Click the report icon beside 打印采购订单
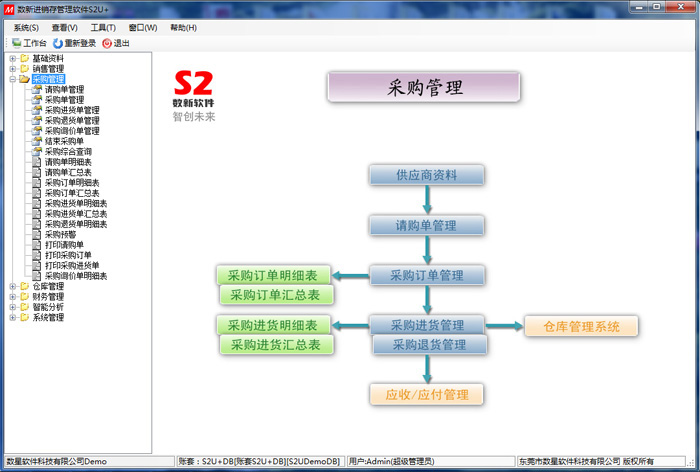700x472 pixels. pyautogui.click(x=37, y=255)
